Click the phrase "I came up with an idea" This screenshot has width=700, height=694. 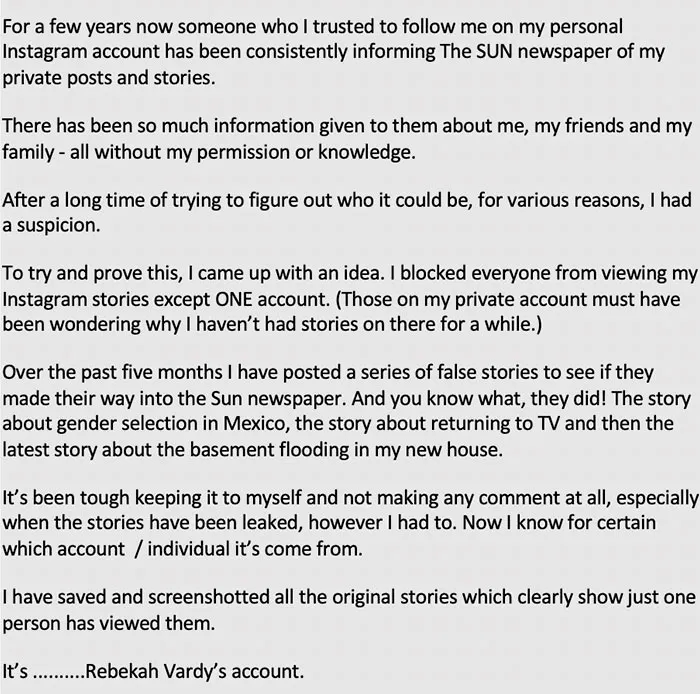click(x=286, y=273)
